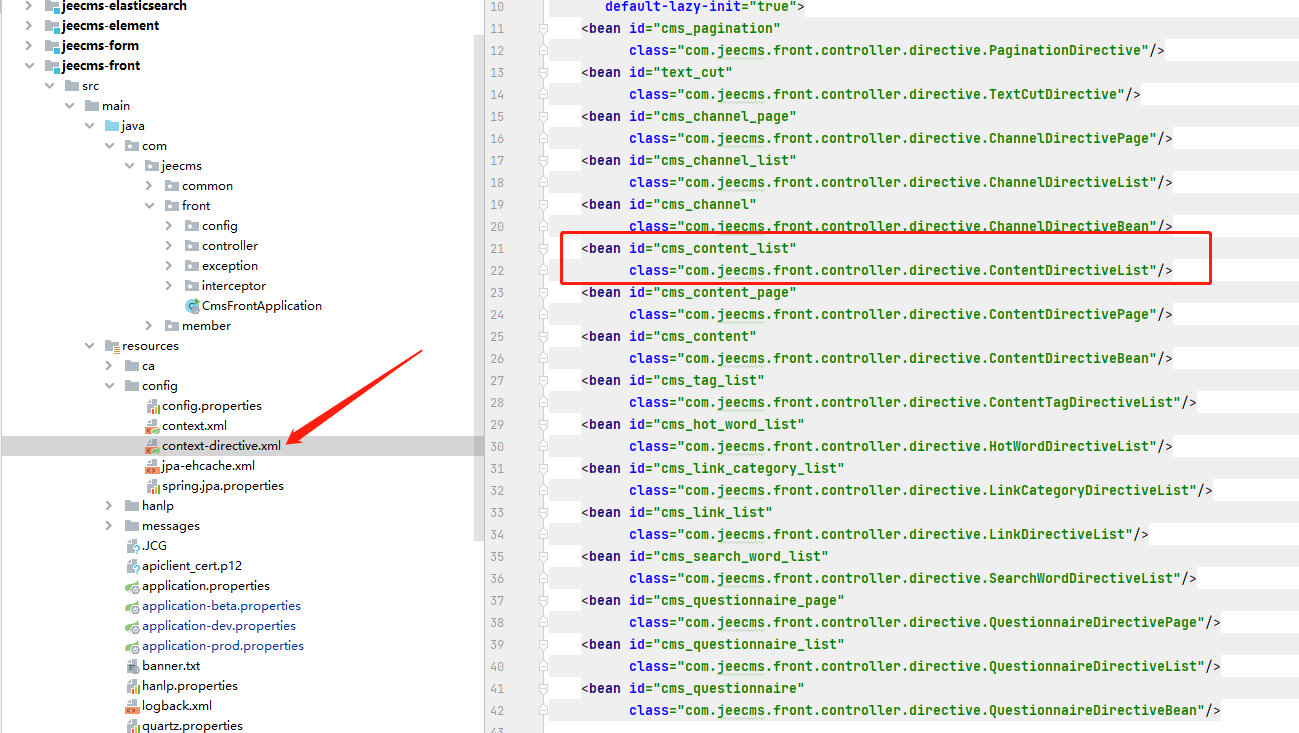This screenshot has width=1299, height=733.
Task: Click the logback.xml file icon
Action: pyautogui.click(x=133, y=706)
